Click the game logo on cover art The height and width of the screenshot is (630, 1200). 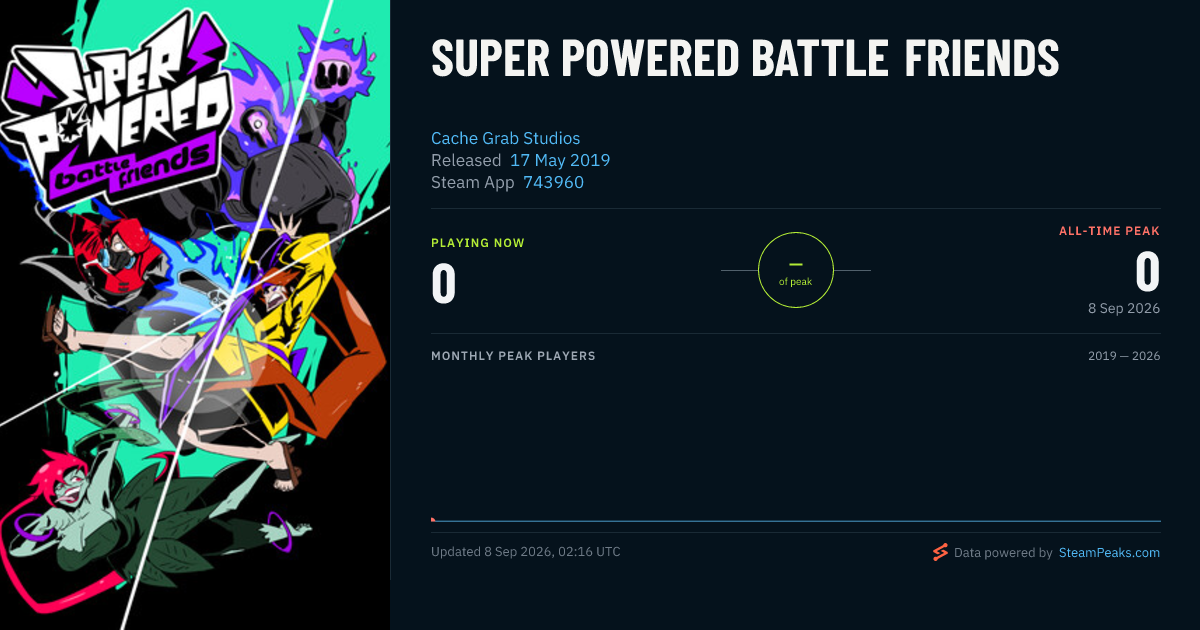(x=115, y=115)
